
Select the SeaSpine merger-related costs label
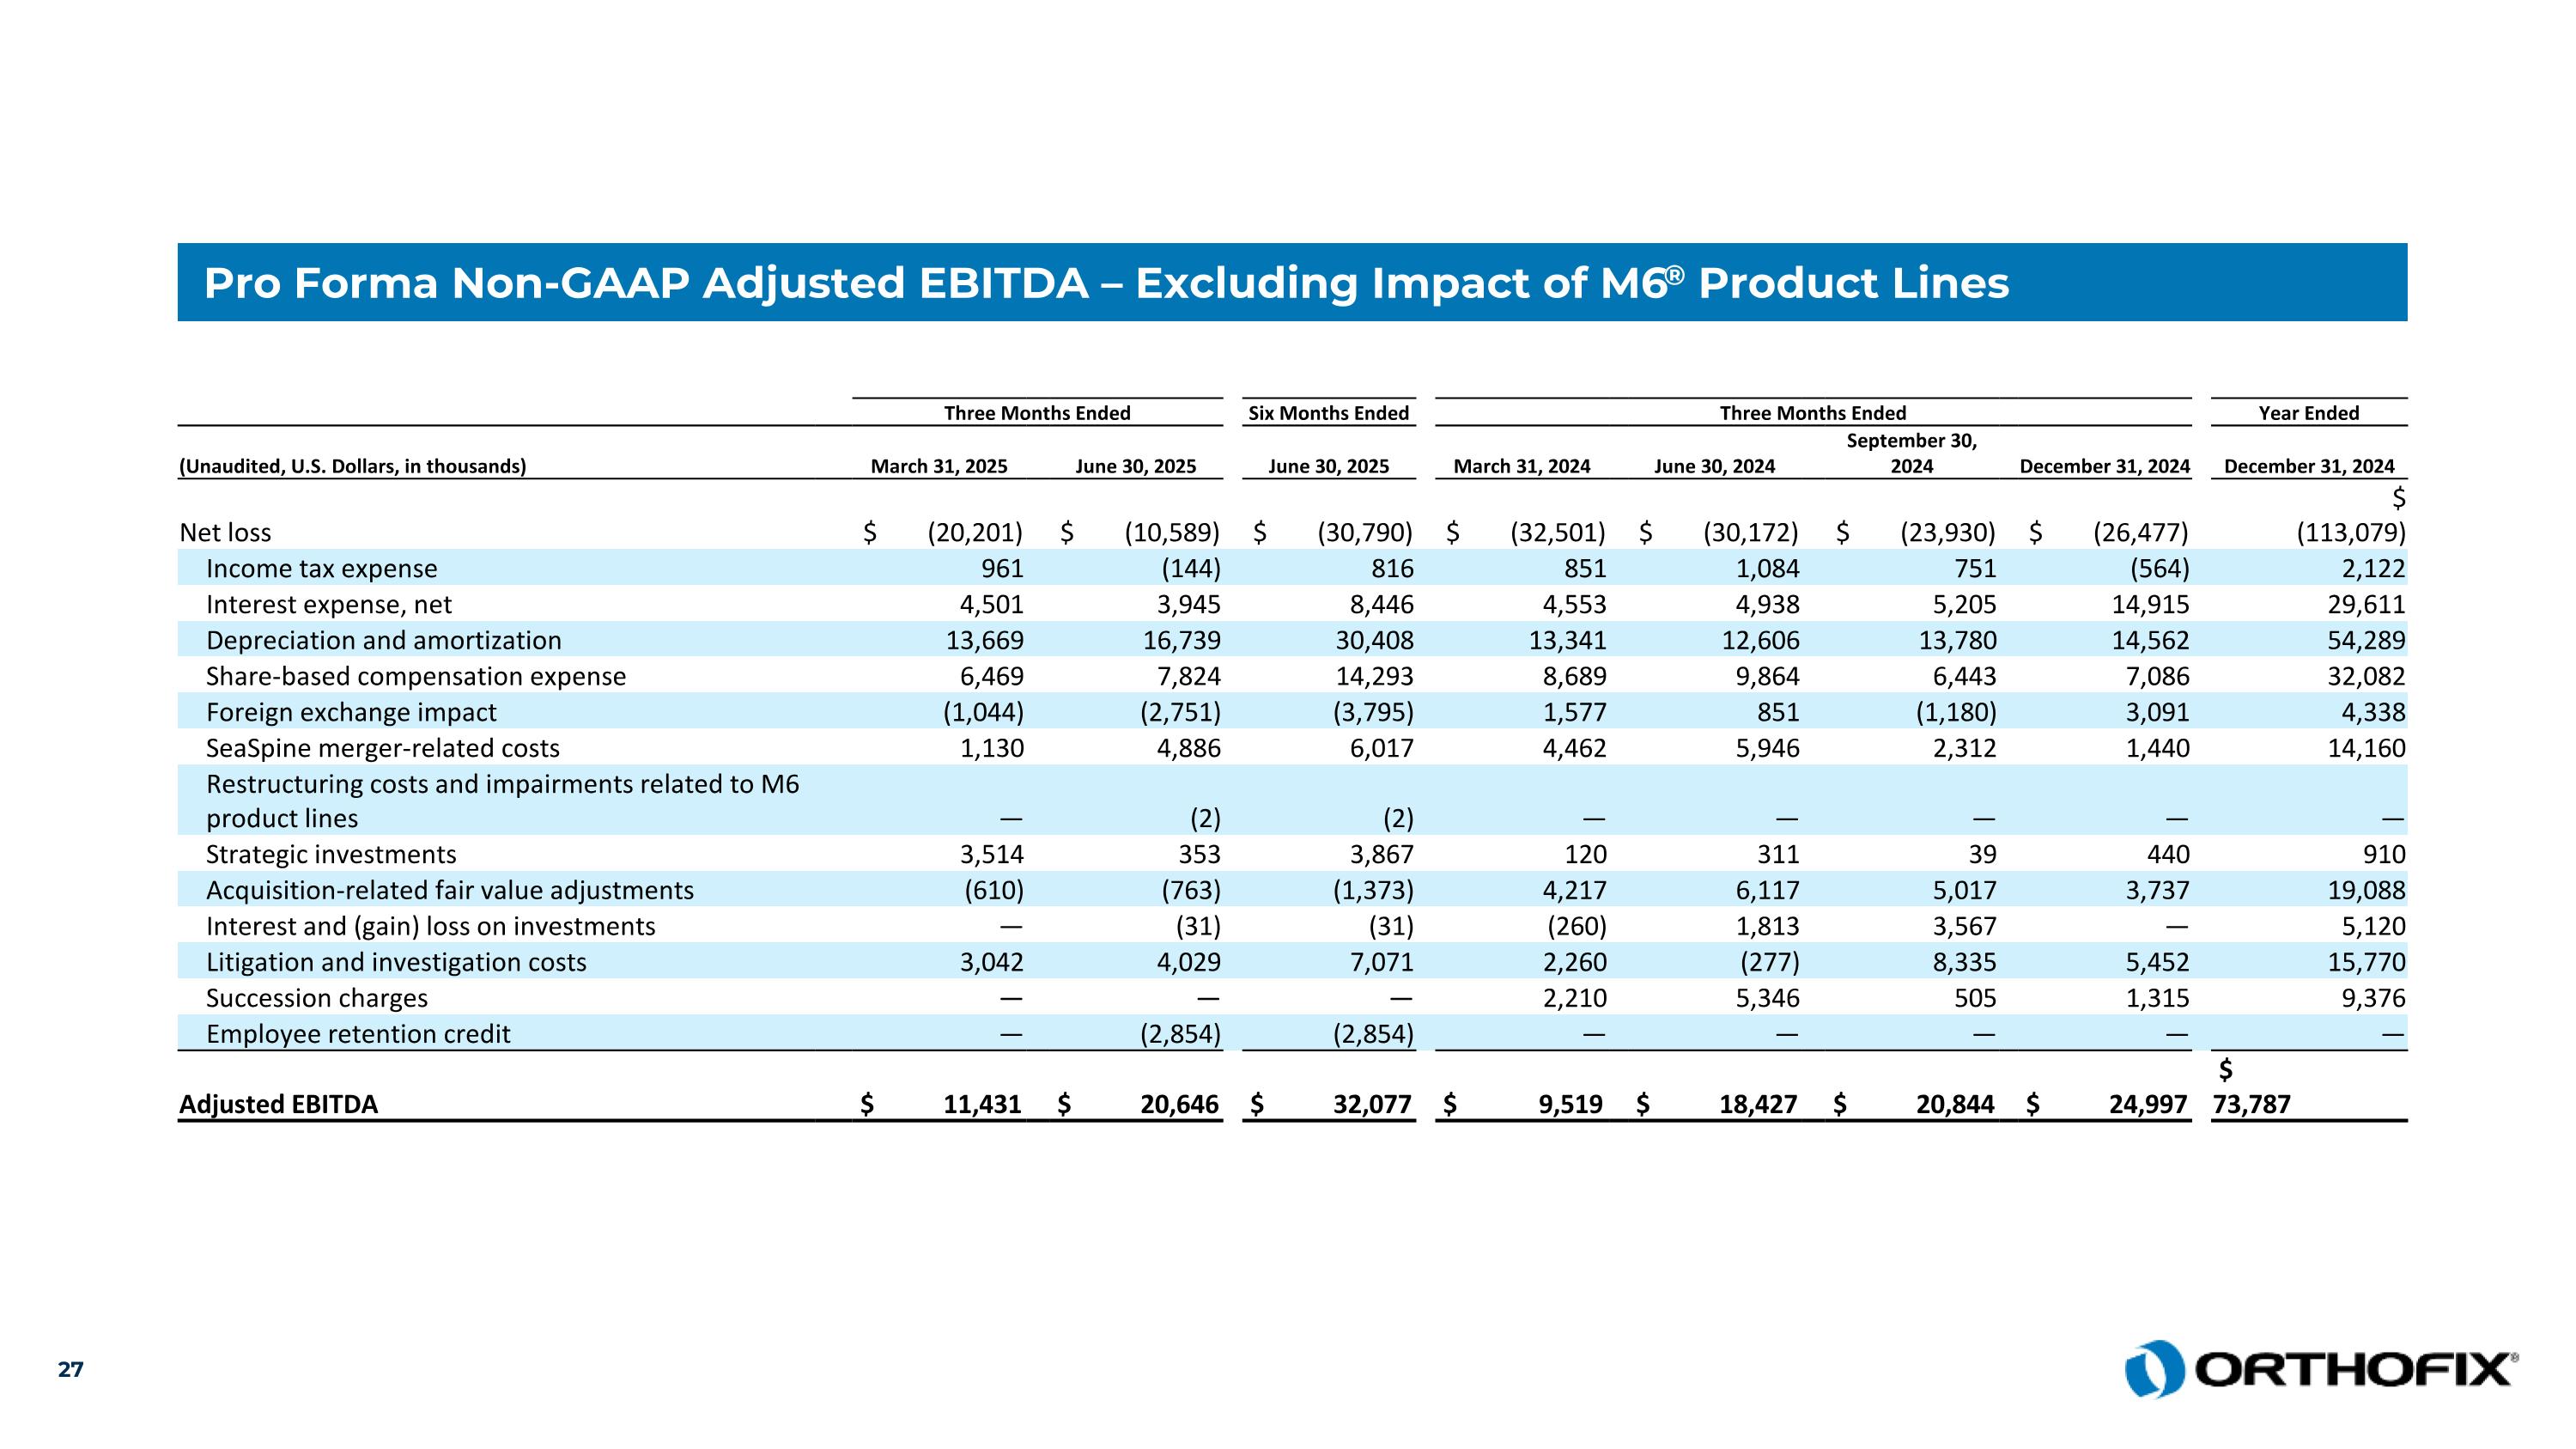[382, 749]
